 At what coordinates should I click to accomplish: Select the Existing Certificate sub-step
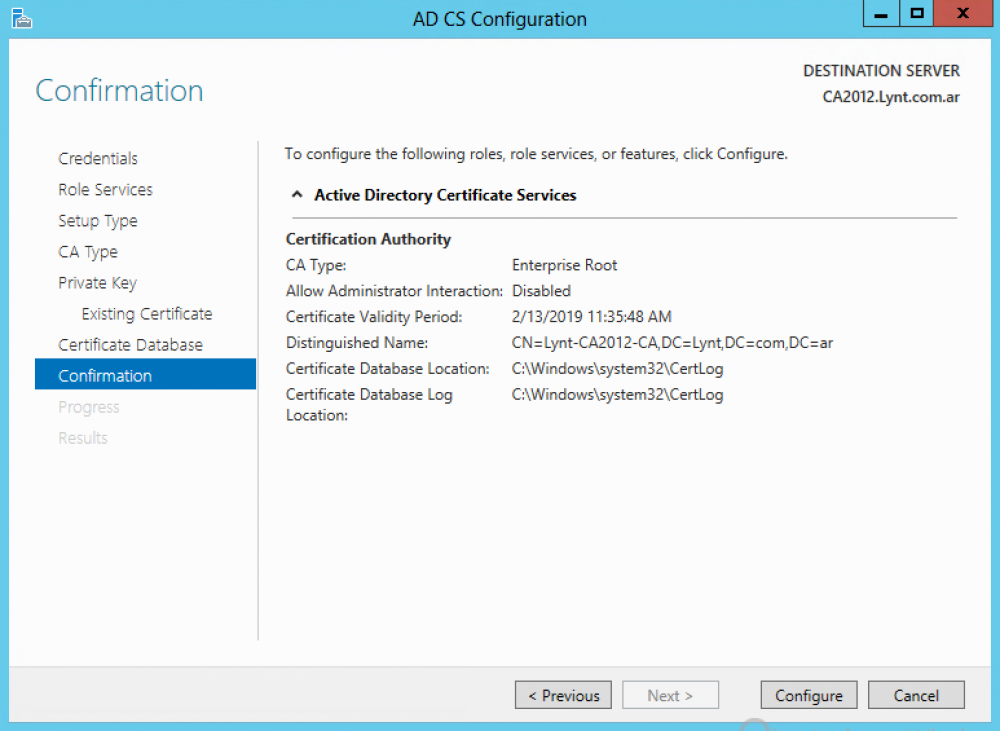point(147,314)
